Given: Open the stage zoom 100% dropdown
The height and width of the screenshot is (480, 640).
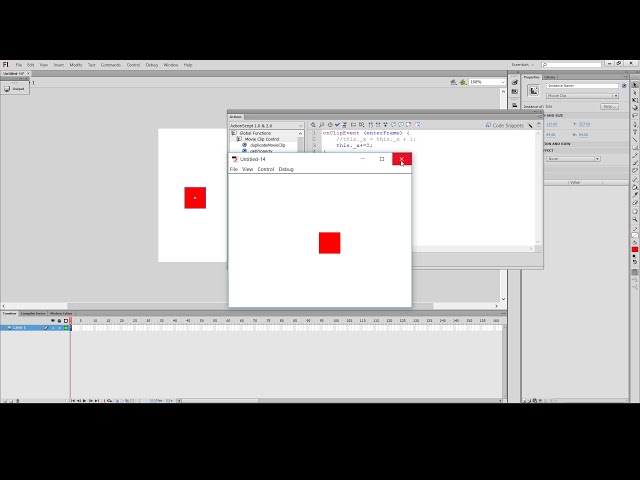Looking at the screenshot, I should click(x=487, y=82).
